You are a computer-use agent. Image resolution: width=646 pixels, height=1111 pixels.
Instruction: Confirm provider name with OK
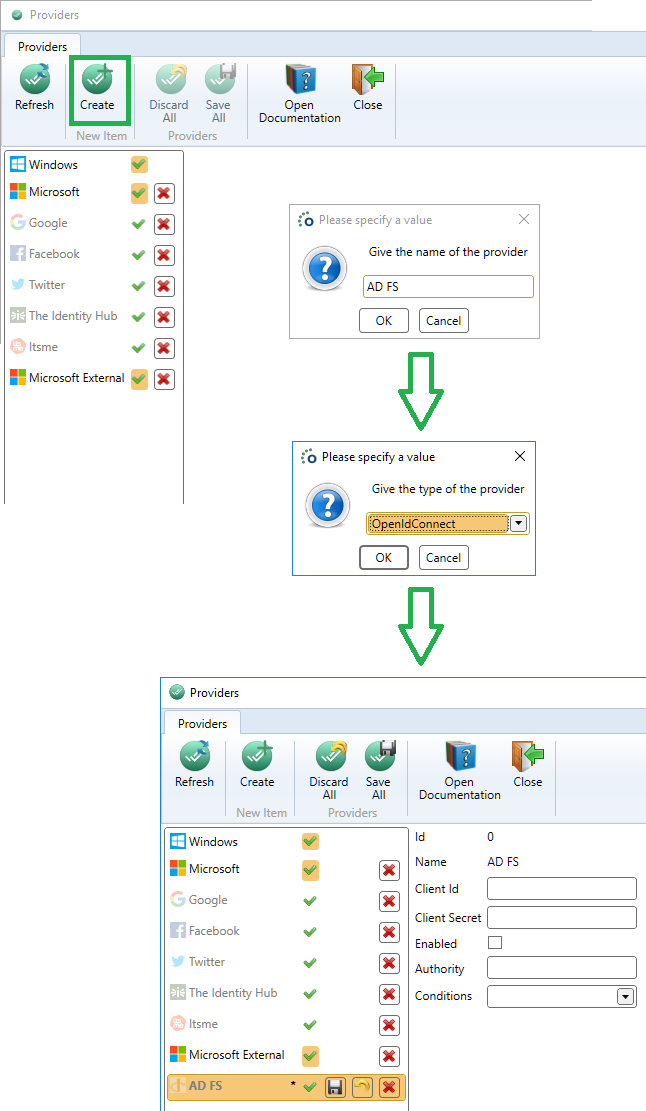[x=384, y=320]
